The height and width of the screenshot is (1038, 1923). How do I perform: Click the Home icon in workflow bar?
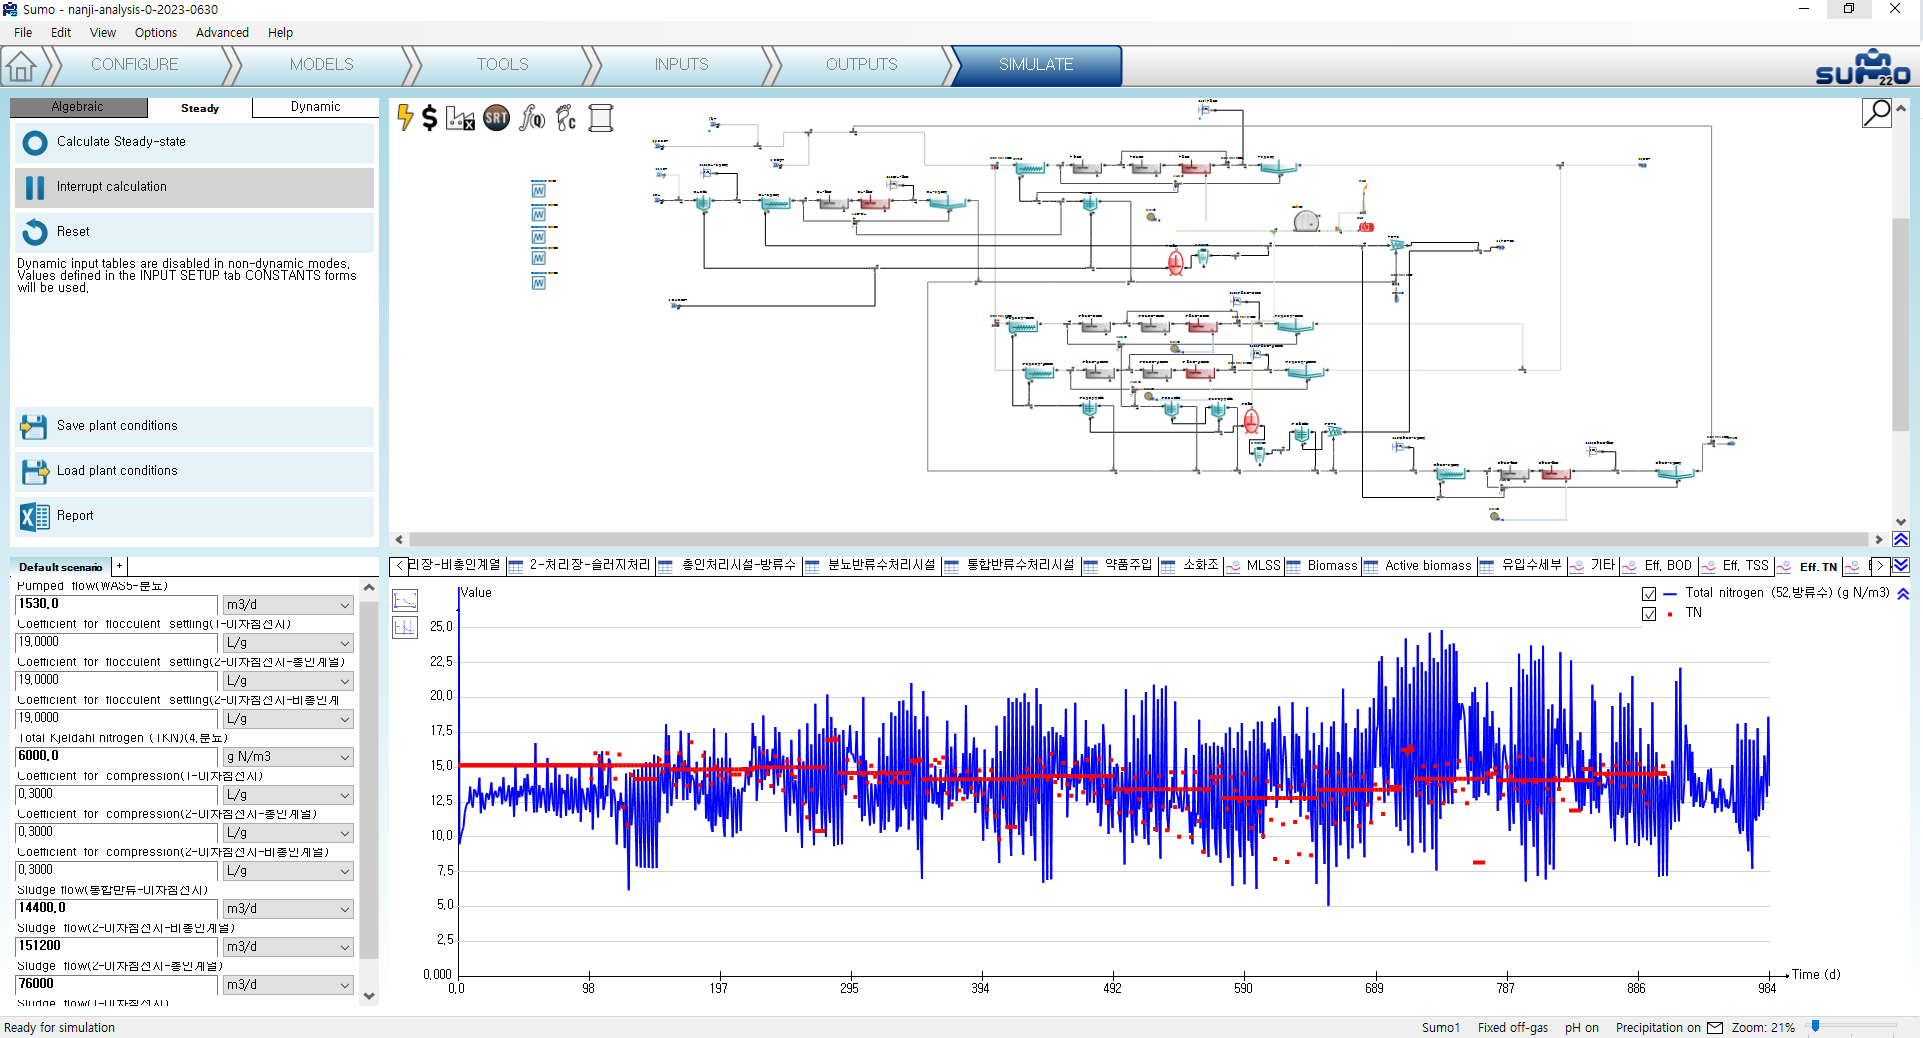coord(21,66)
